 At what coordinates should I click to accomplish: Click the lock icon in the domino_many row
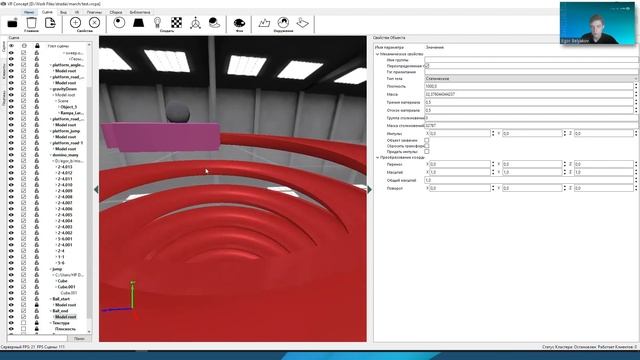tap(37, 155)
